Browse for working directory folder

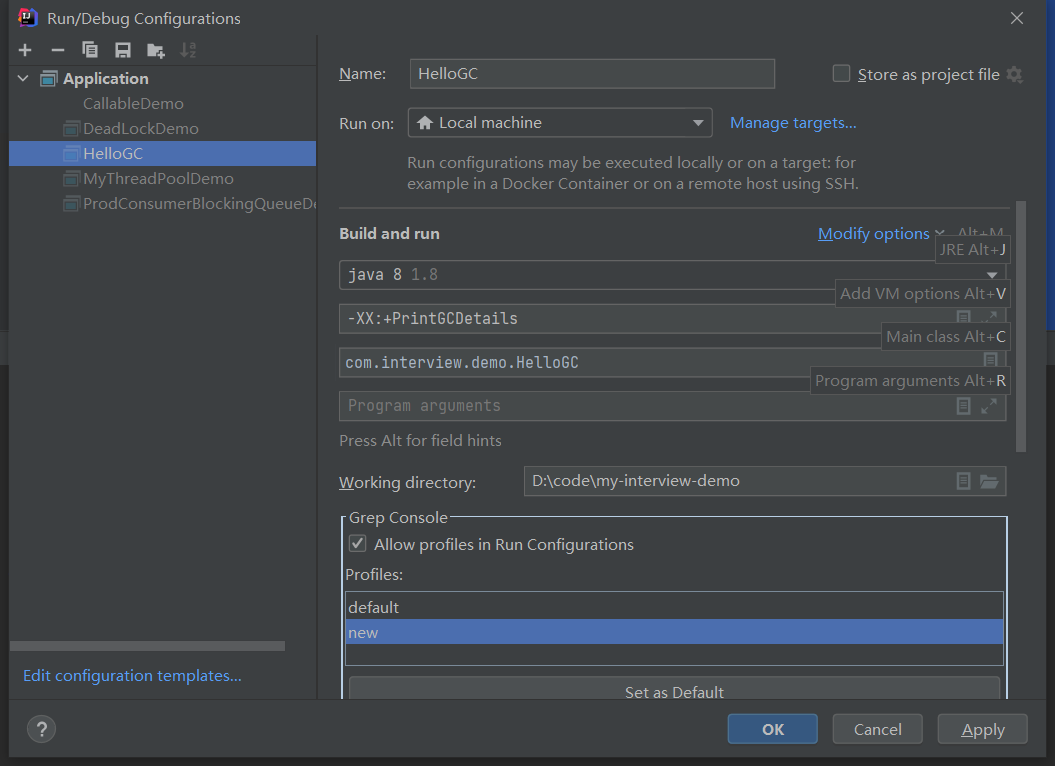pos(989,482)
